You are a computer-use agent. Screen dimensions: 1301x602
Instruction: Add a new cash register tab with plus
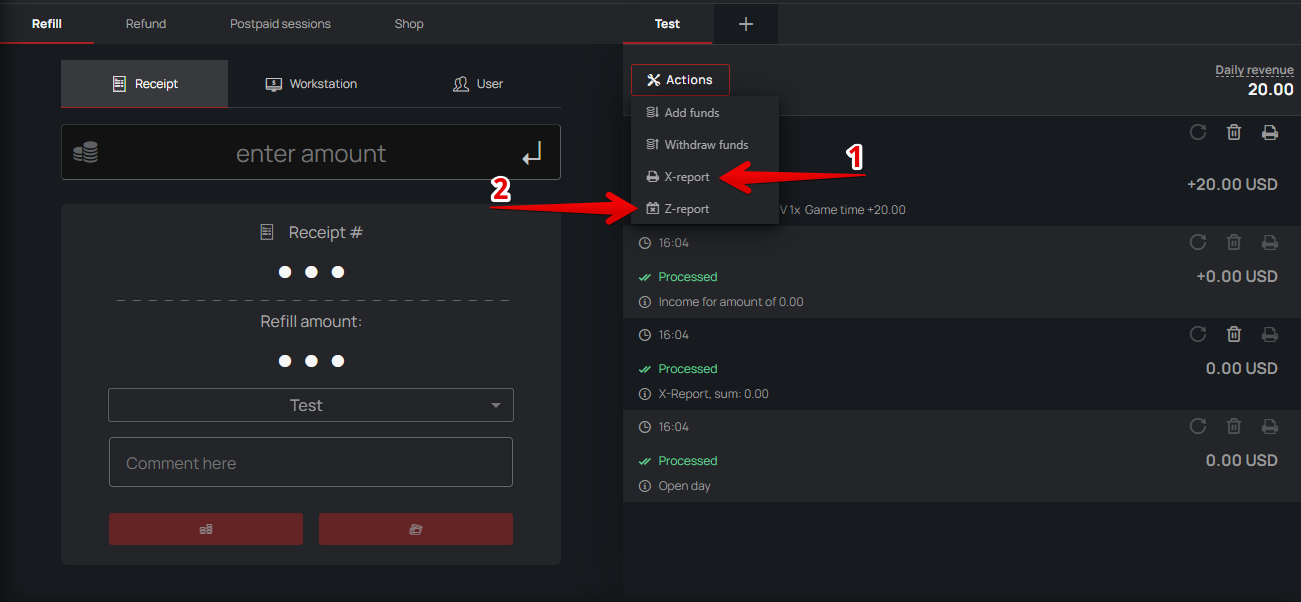pos(745,24)
